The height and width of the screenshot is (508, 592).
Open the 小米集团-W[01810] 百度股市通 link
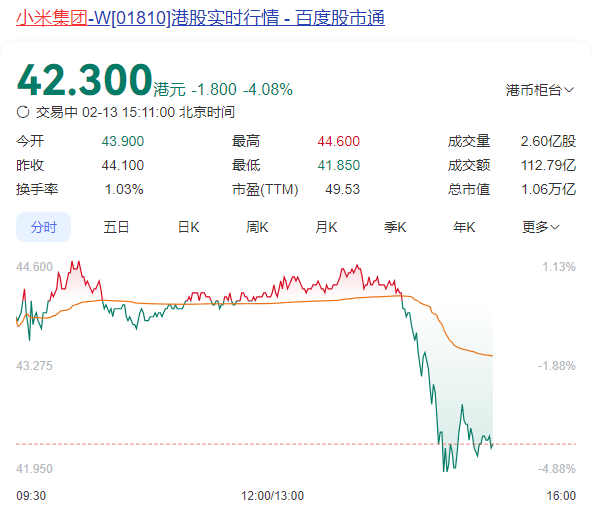click(x=200, y=18)
